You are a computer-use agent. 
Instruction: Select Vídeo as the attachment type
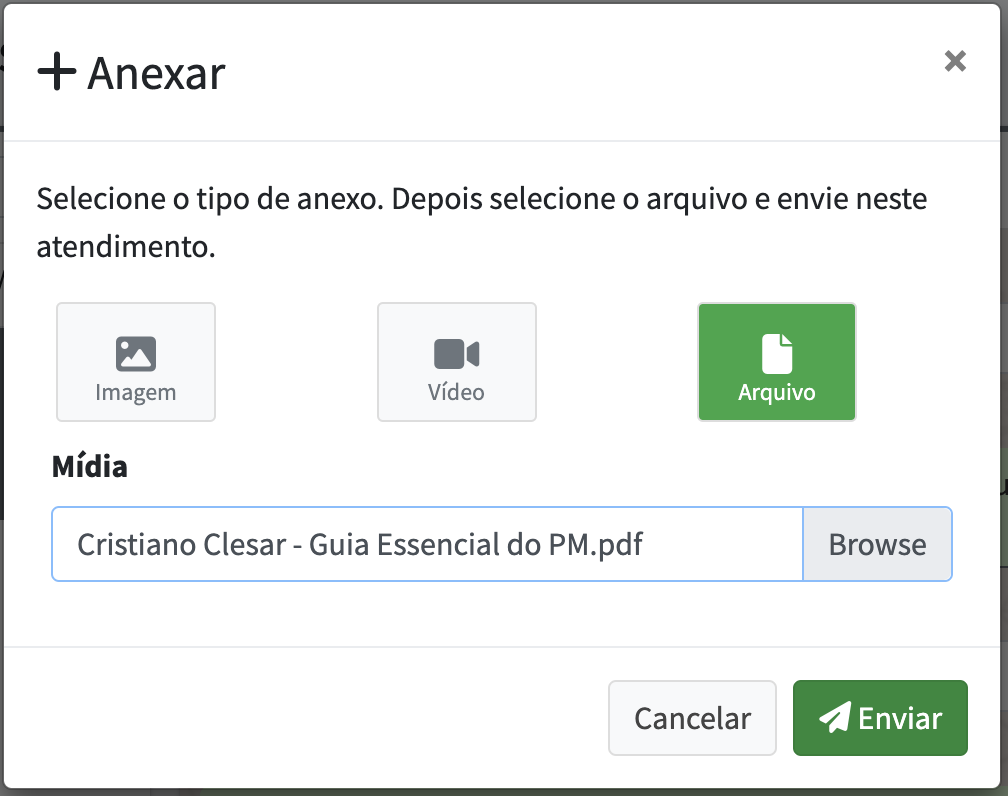[x=456, y=361]
